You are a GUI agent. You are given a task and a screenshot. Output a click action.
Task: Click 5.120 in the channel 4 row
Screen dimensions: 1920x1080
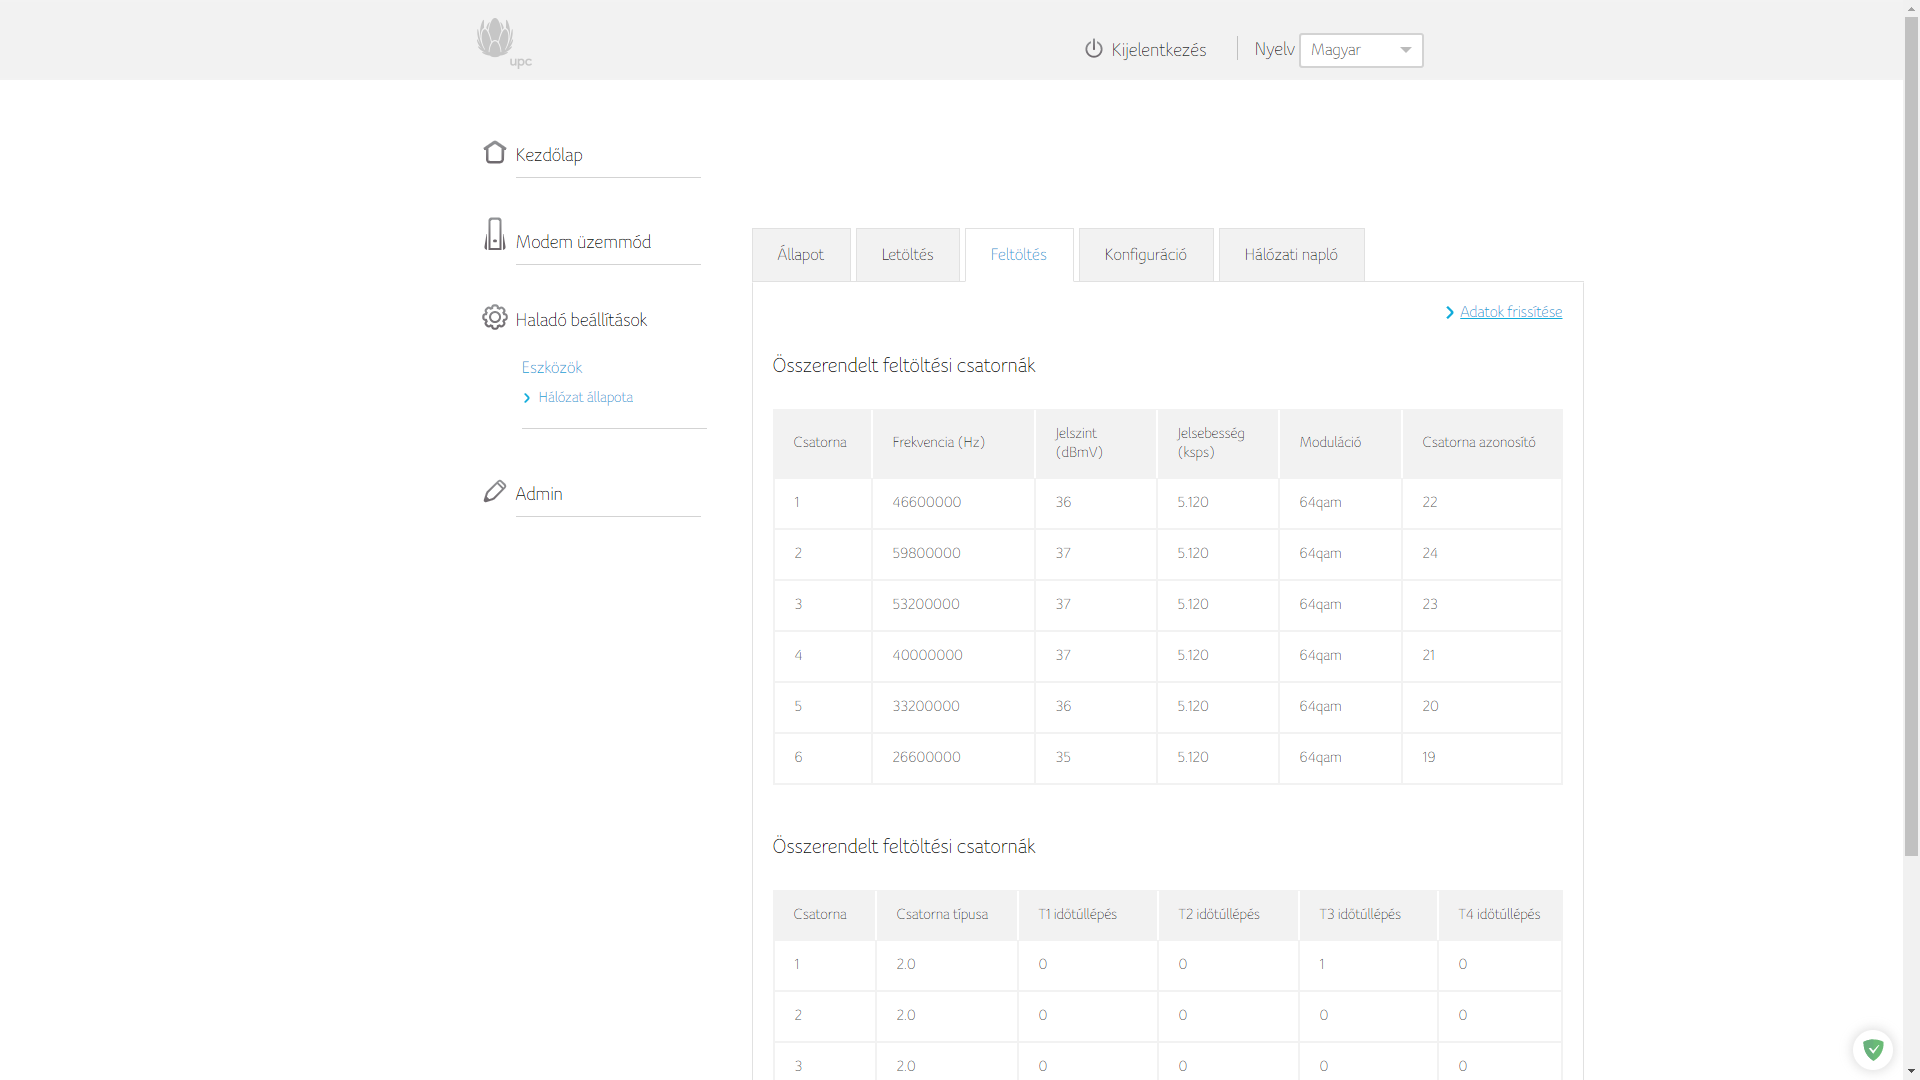tap(1192, 655)
